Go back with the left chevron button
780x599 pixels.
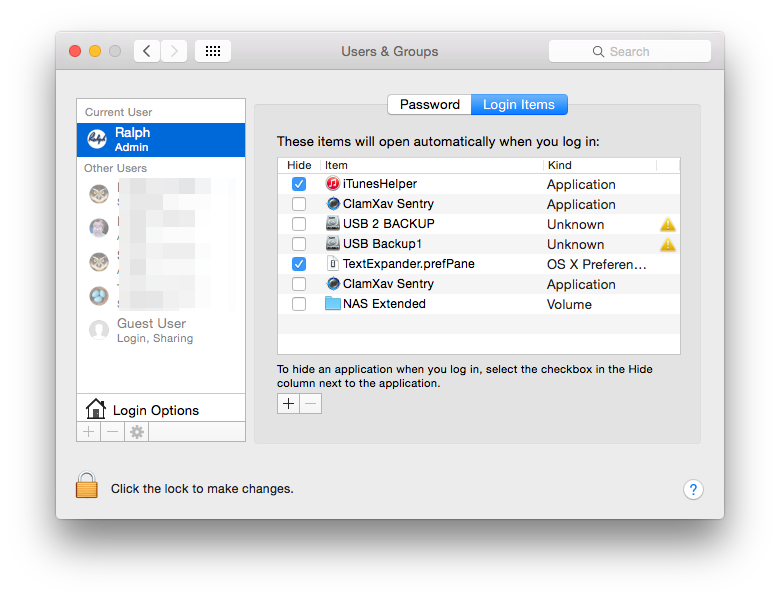click(x=147, y=51)
